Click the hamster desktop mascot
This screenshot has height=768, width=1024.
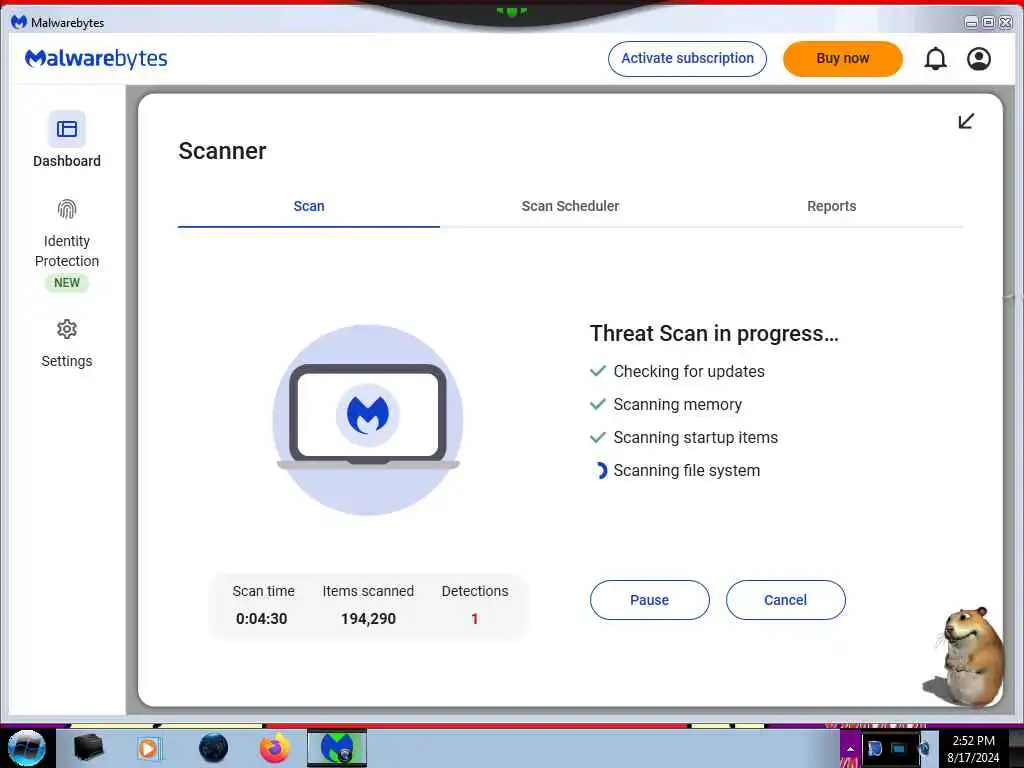coord(966,657)
